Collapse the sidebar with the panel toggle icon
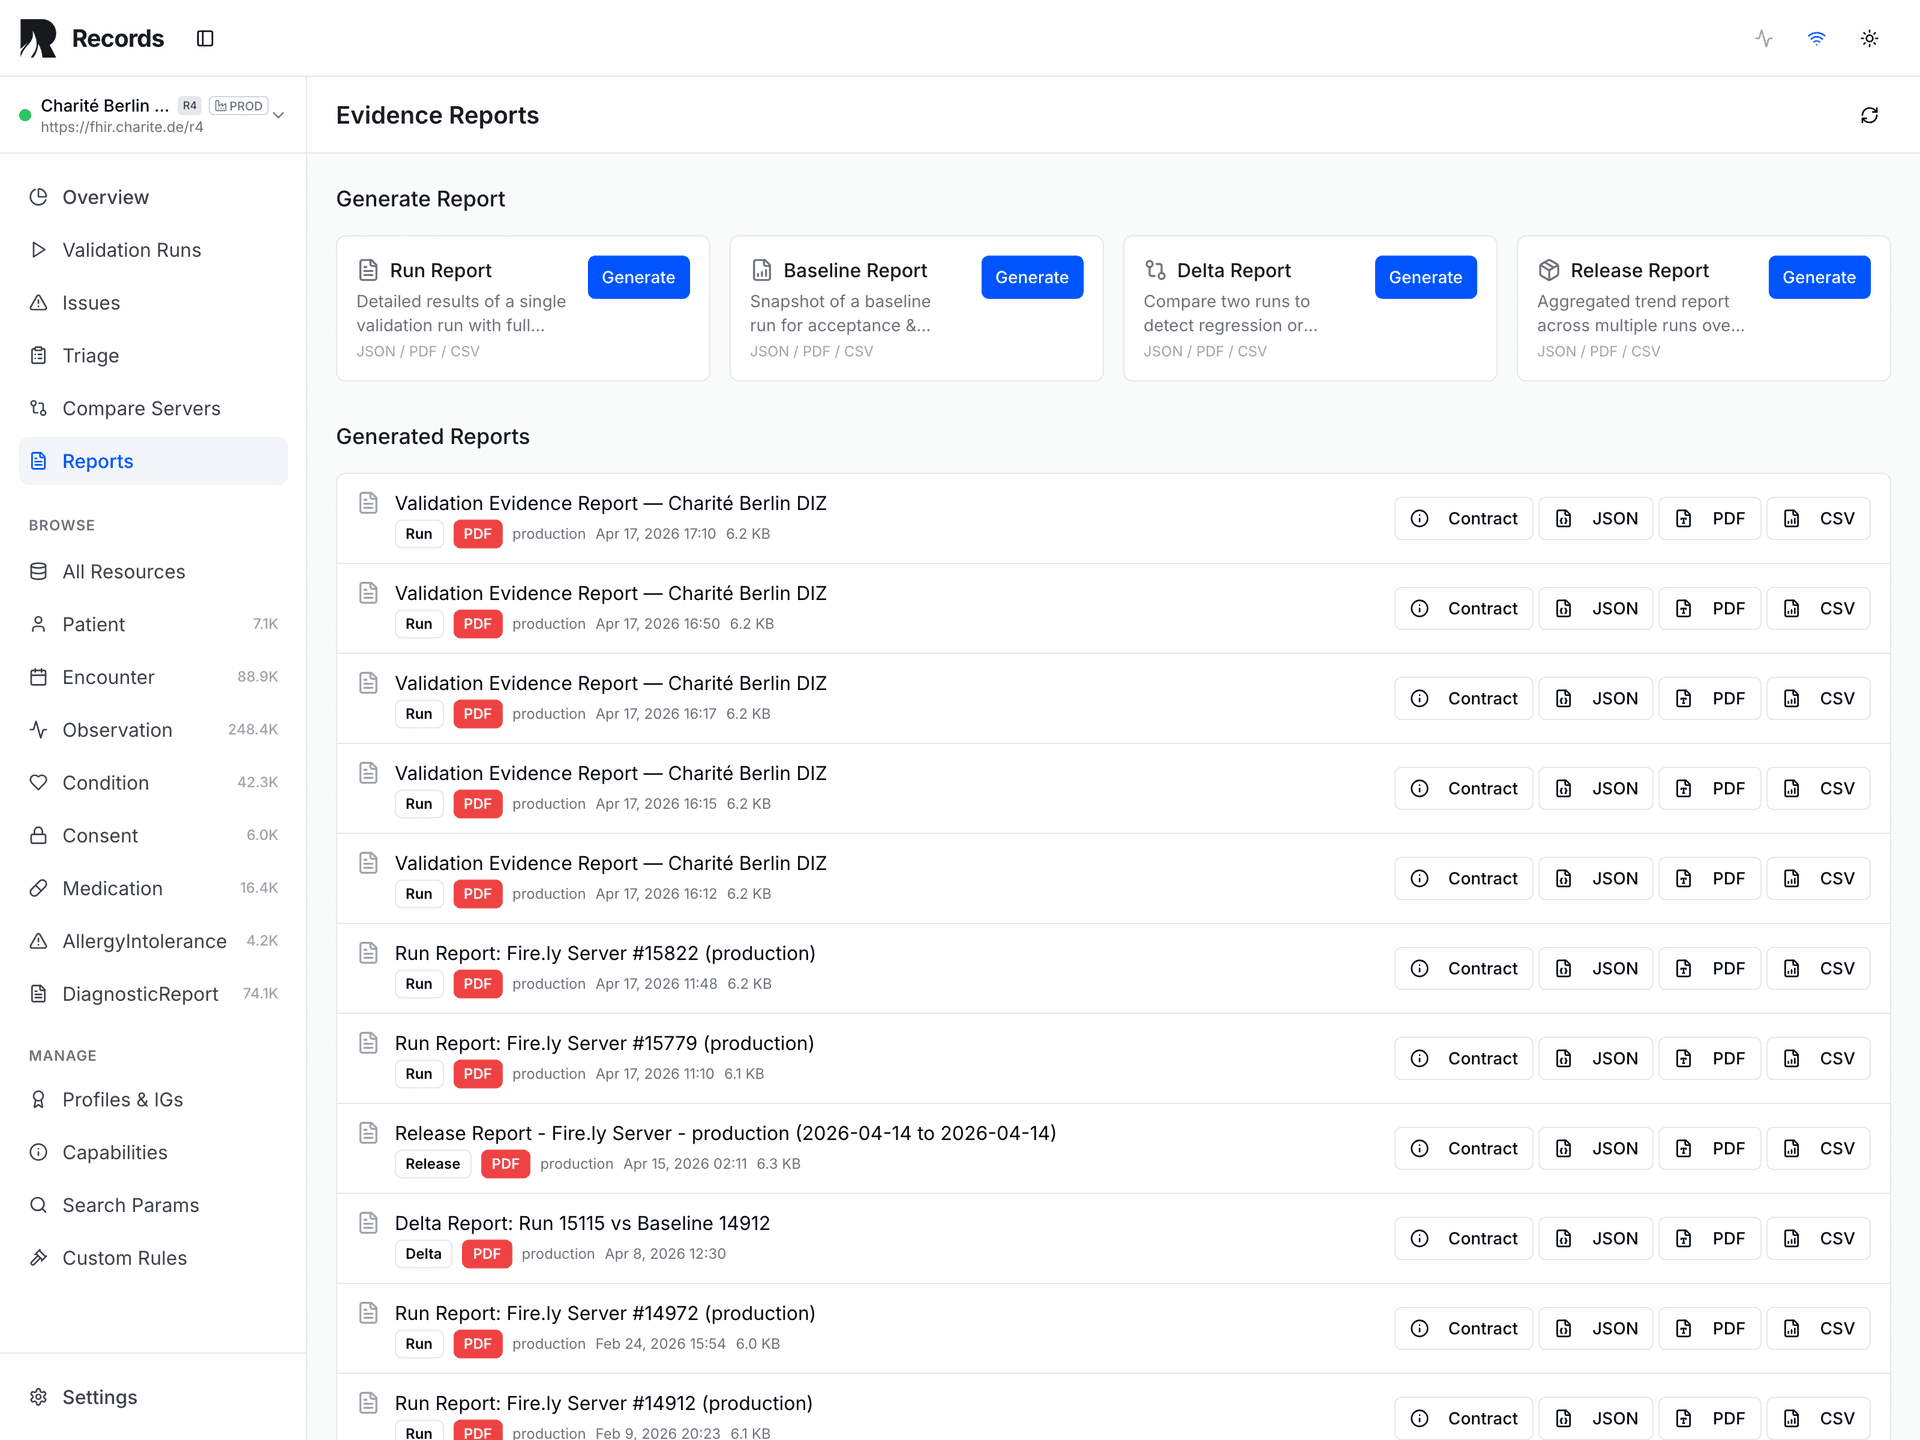This screenshot has width=1920, height=1440. point(205,38)
